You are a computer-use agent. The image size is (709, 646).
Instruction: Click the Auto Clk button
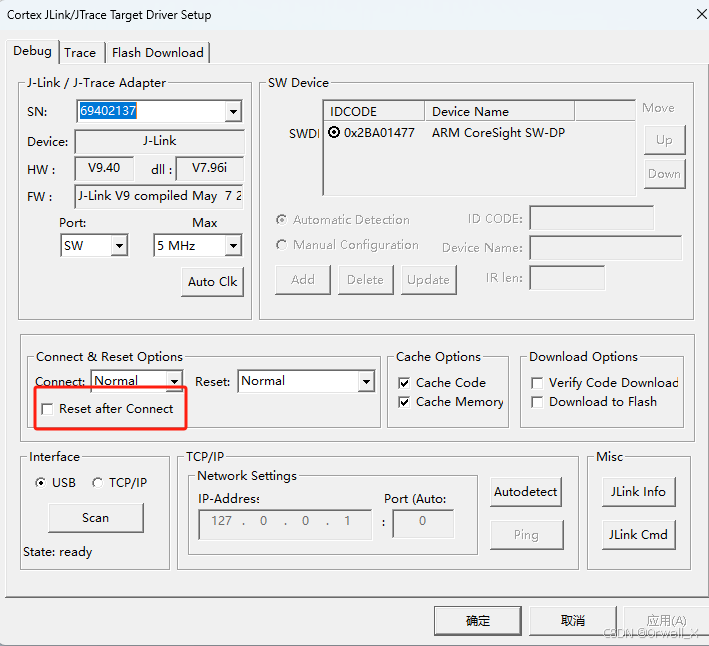coord(213,282)
